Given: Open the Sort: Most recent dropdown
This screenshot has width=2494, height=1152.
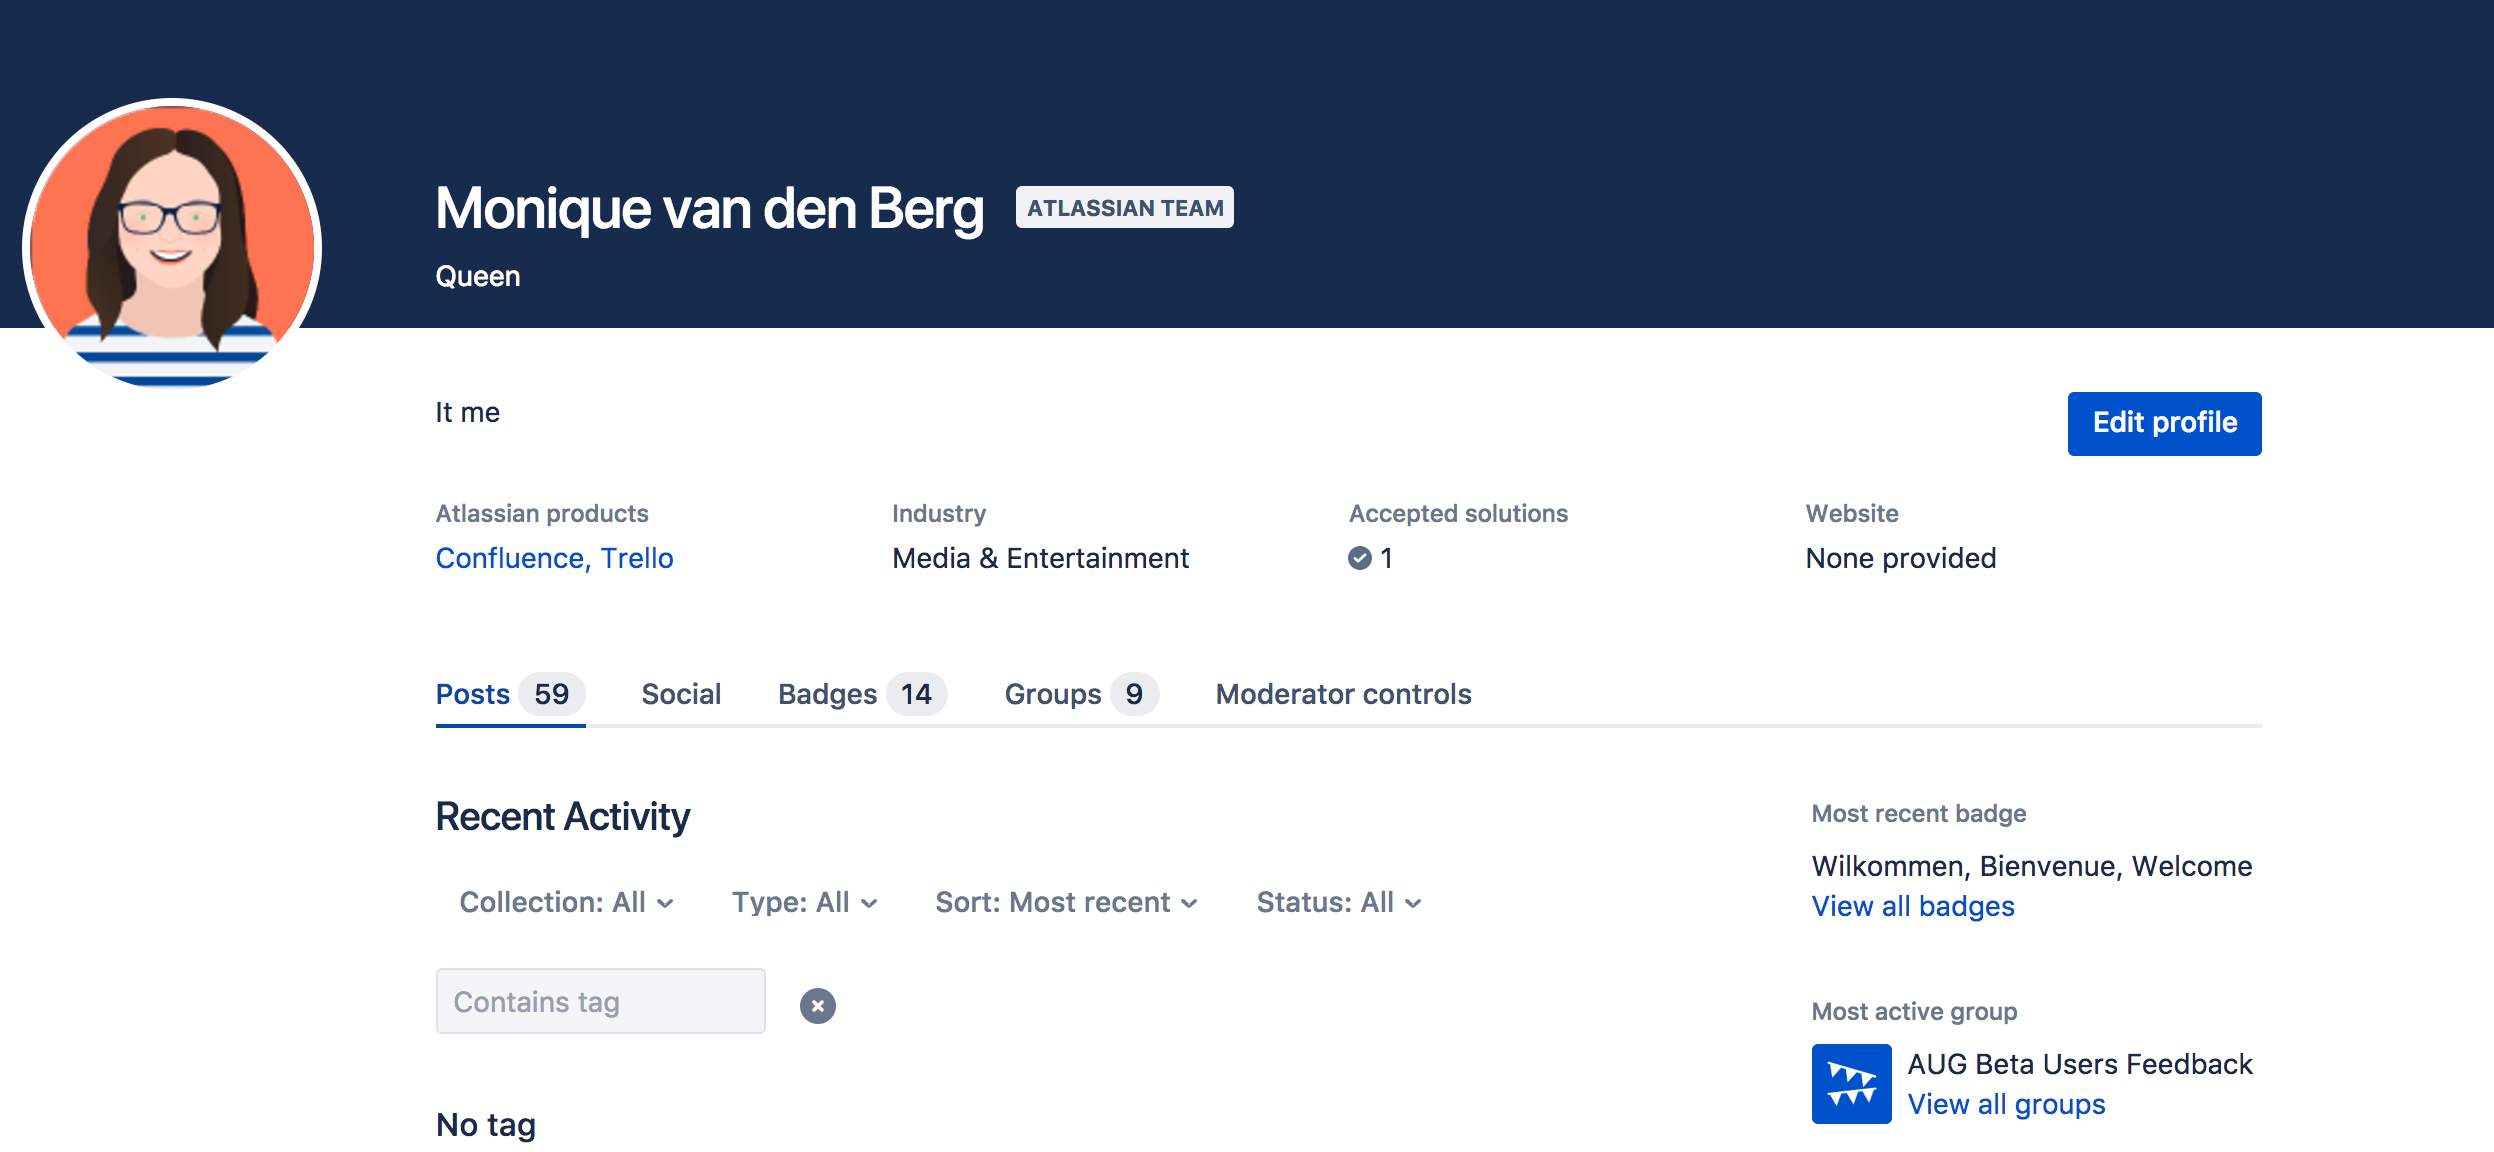Looking at the screenshot, I should pos(1066,902).
